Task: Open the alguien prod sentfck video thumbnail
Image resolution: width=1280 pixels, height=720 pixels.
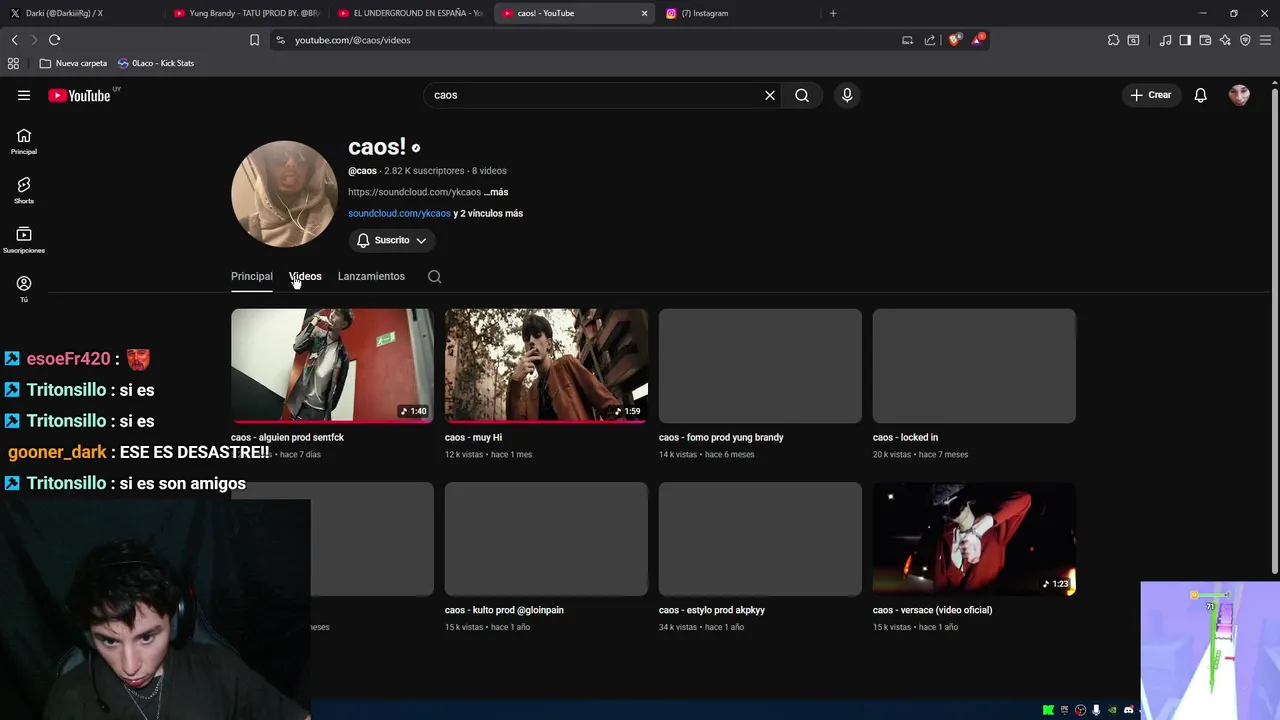Action: (332, 365)
